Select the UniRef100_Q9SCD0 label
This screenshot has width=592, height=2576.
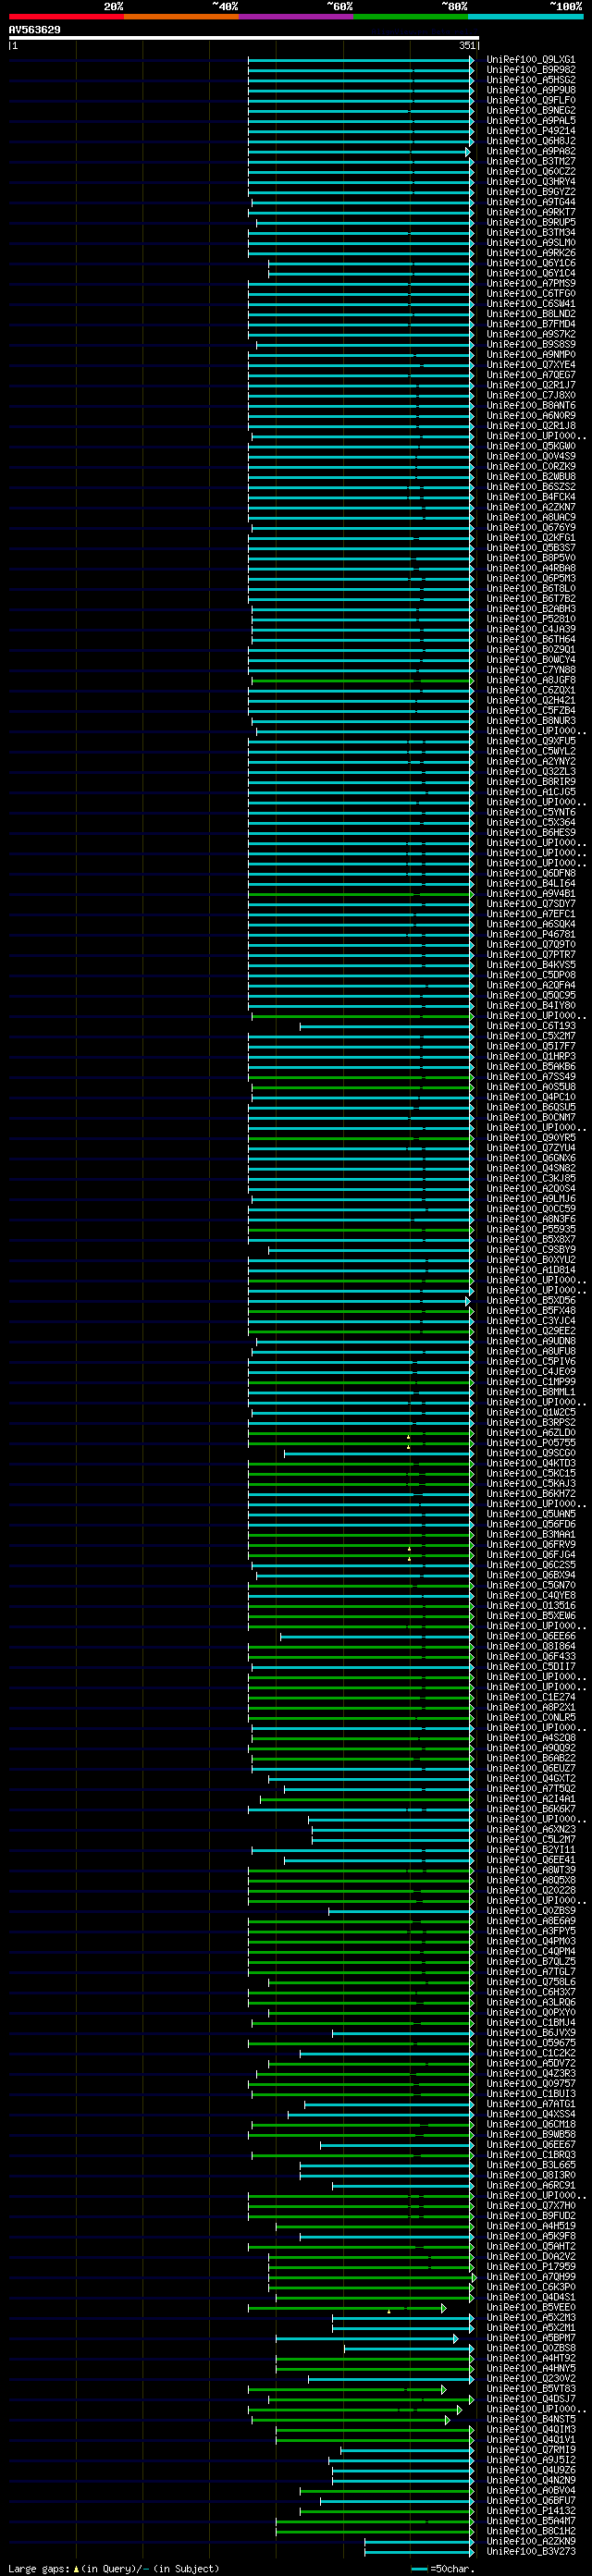(531, 1453)
